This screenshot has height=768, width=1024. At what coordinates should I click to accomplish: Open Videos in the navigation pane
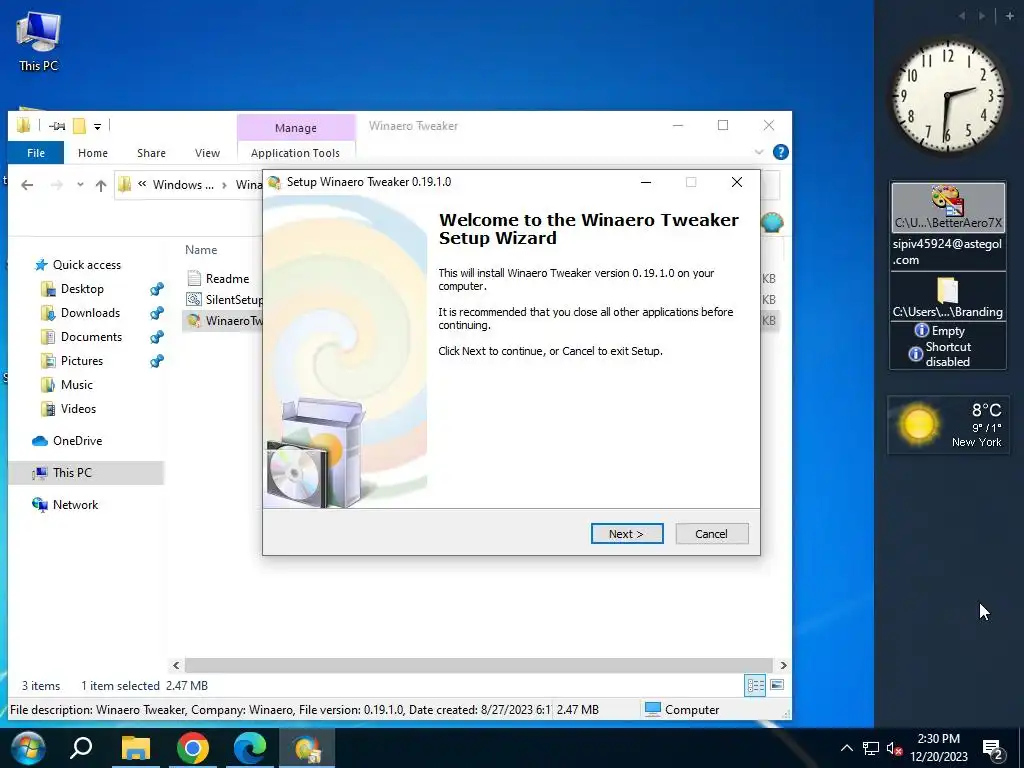[x=78, y=409]
